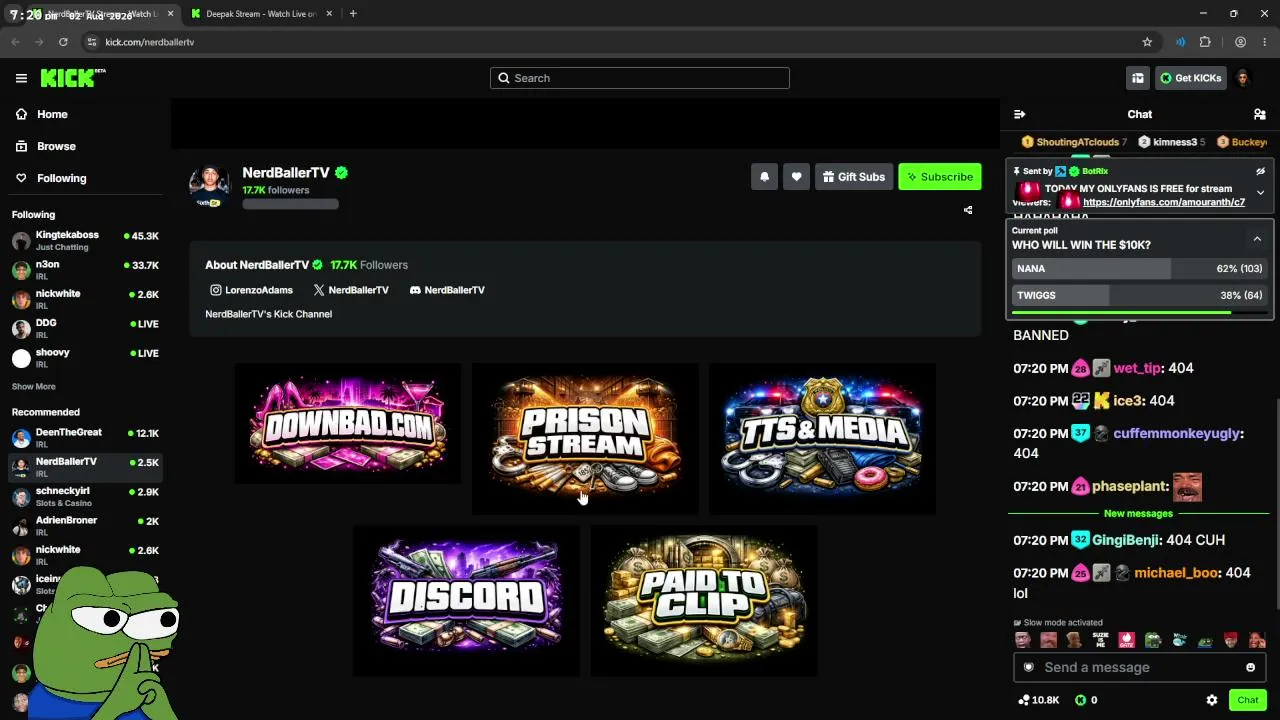Open the Discord panel image
The width and height of the screenshot is (1280, 720).
(x=466, y=601)
